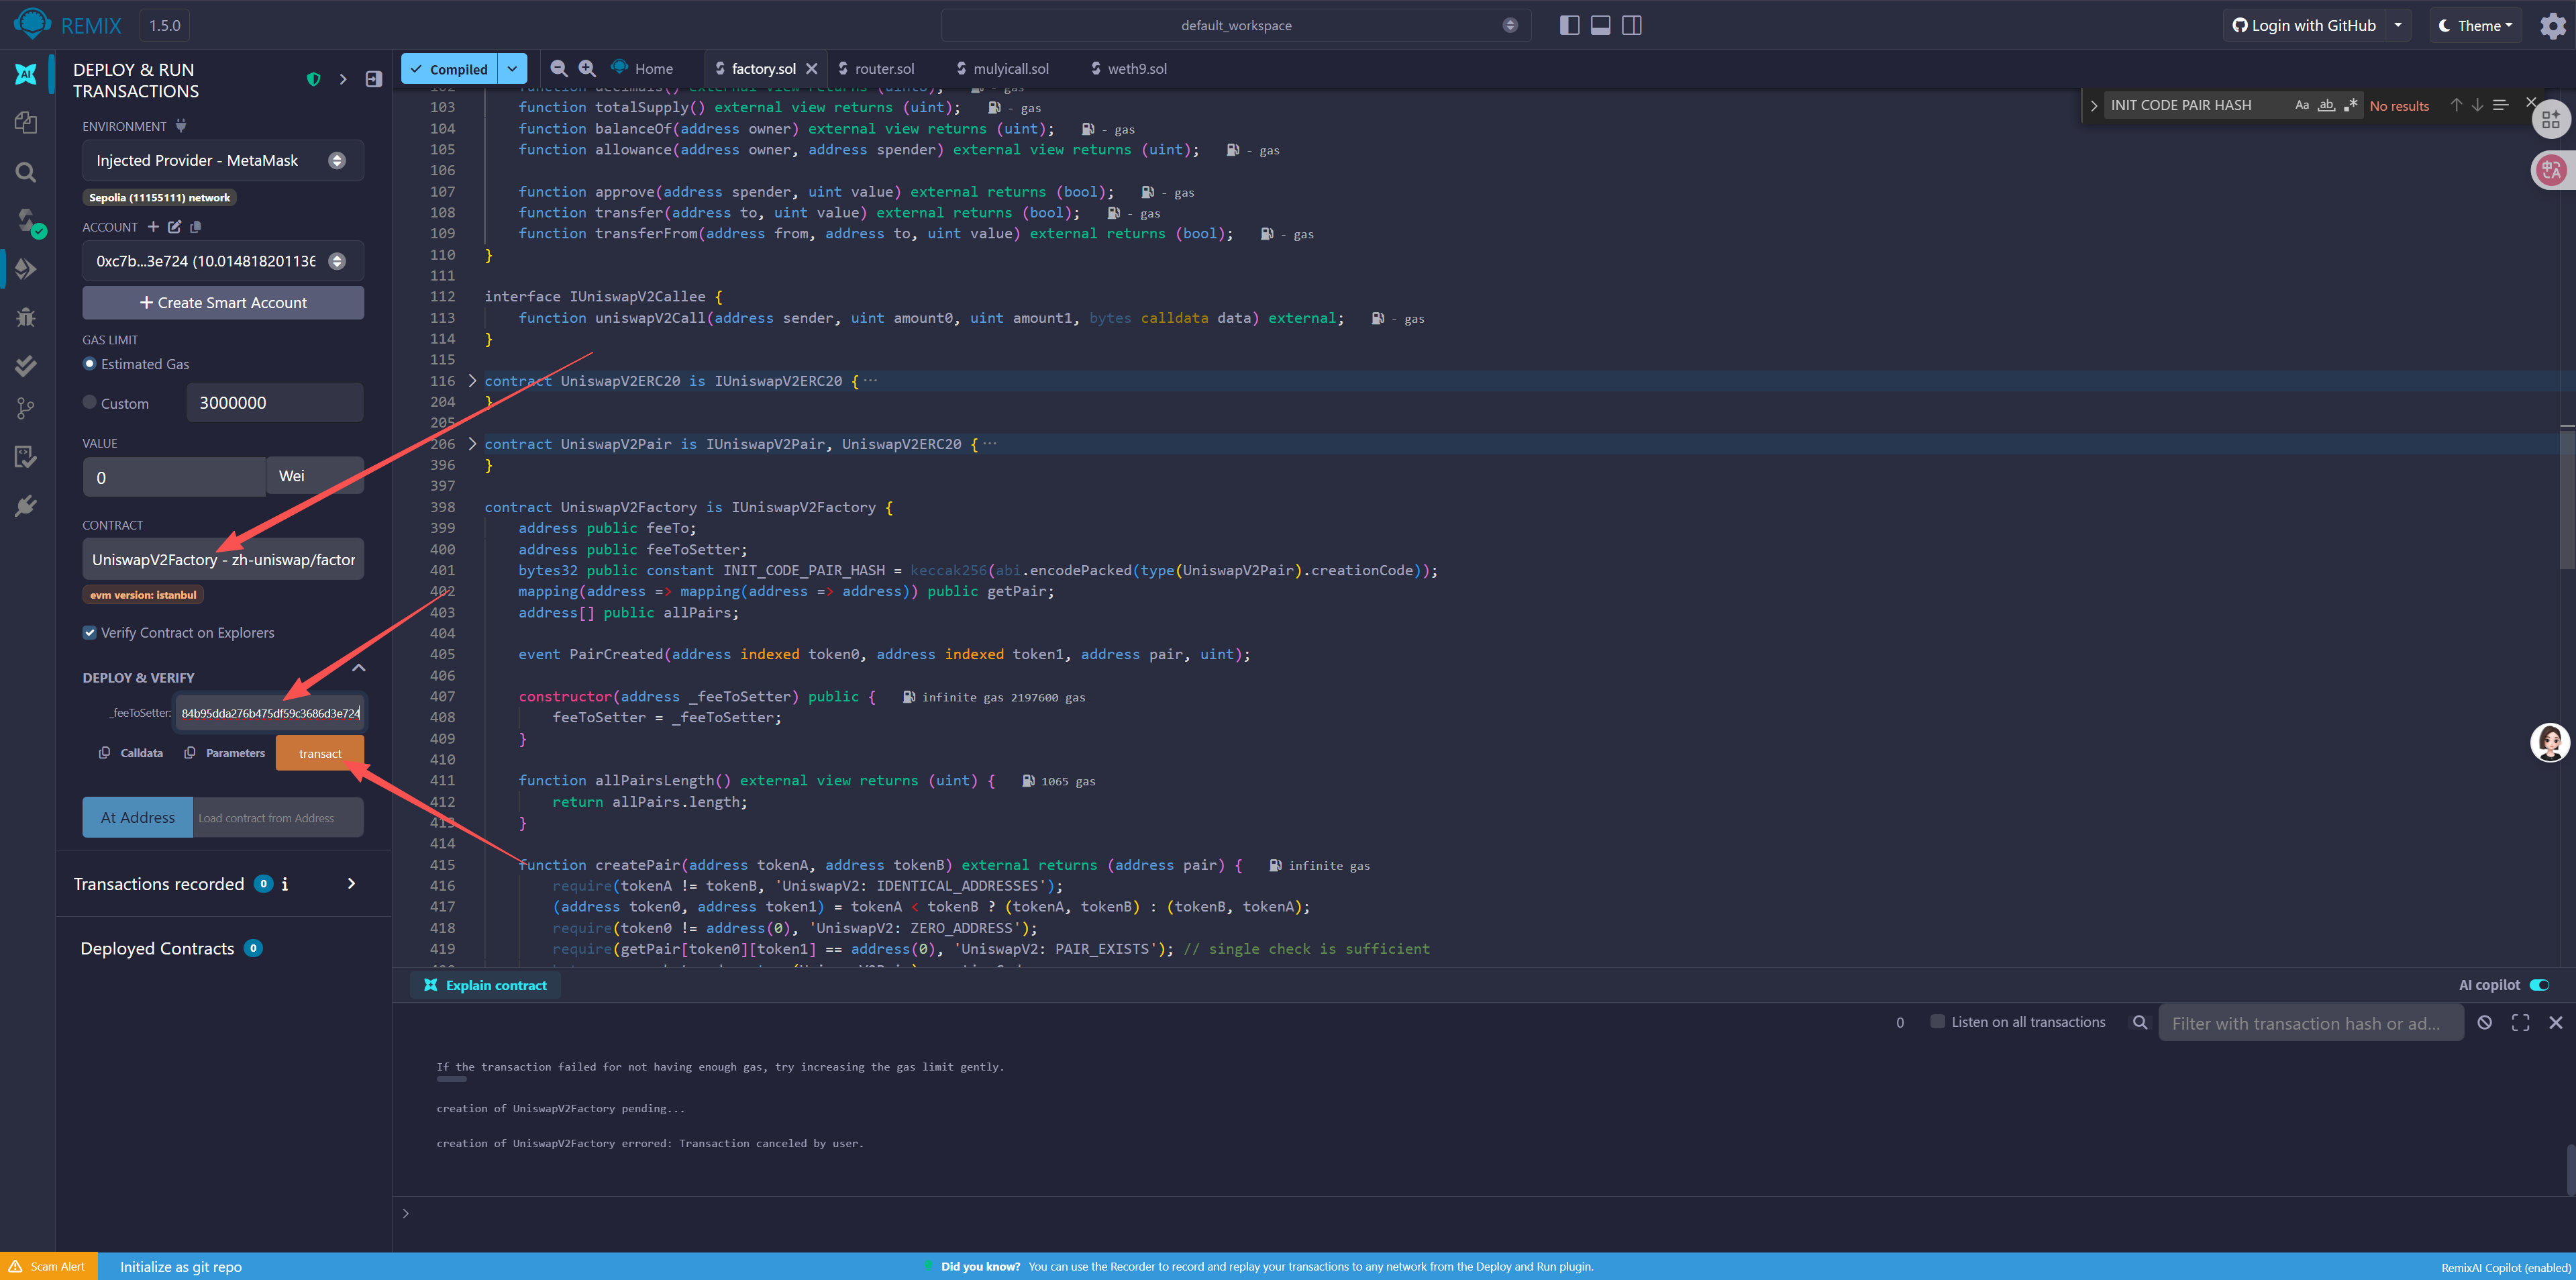Enable the Custom gas limit radio button
Screen dimensions: 2576x1280
click(x=90, y=402)
